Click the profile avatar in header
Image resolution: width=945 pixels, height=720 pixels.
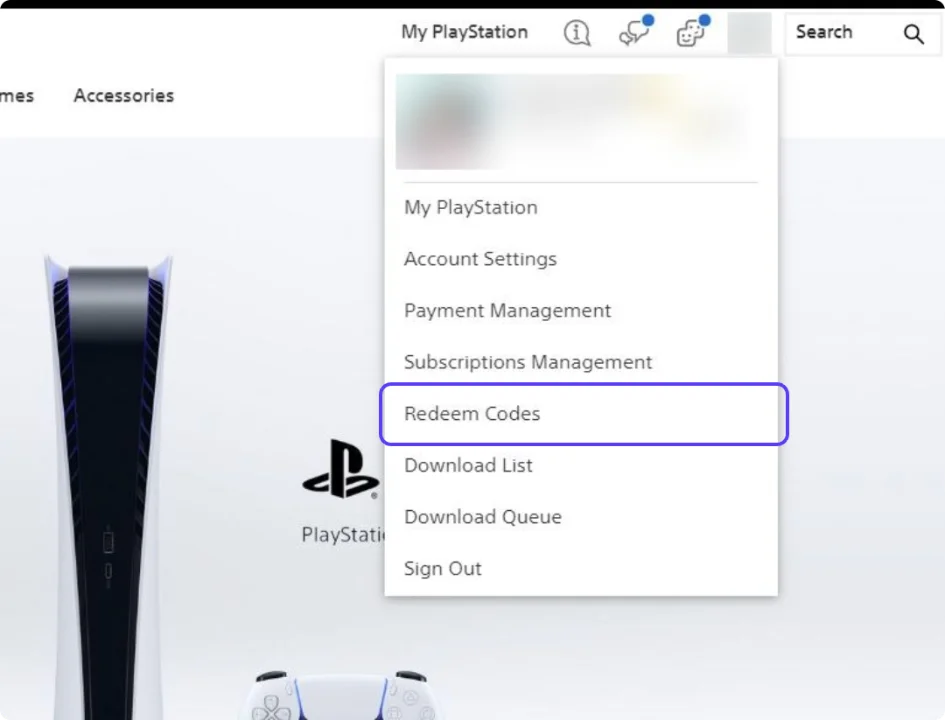click(749, 33)
